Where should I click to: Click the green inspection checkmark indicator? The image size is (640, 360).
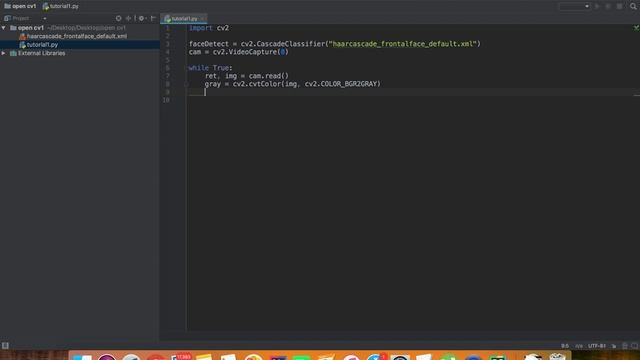(636, 28)
